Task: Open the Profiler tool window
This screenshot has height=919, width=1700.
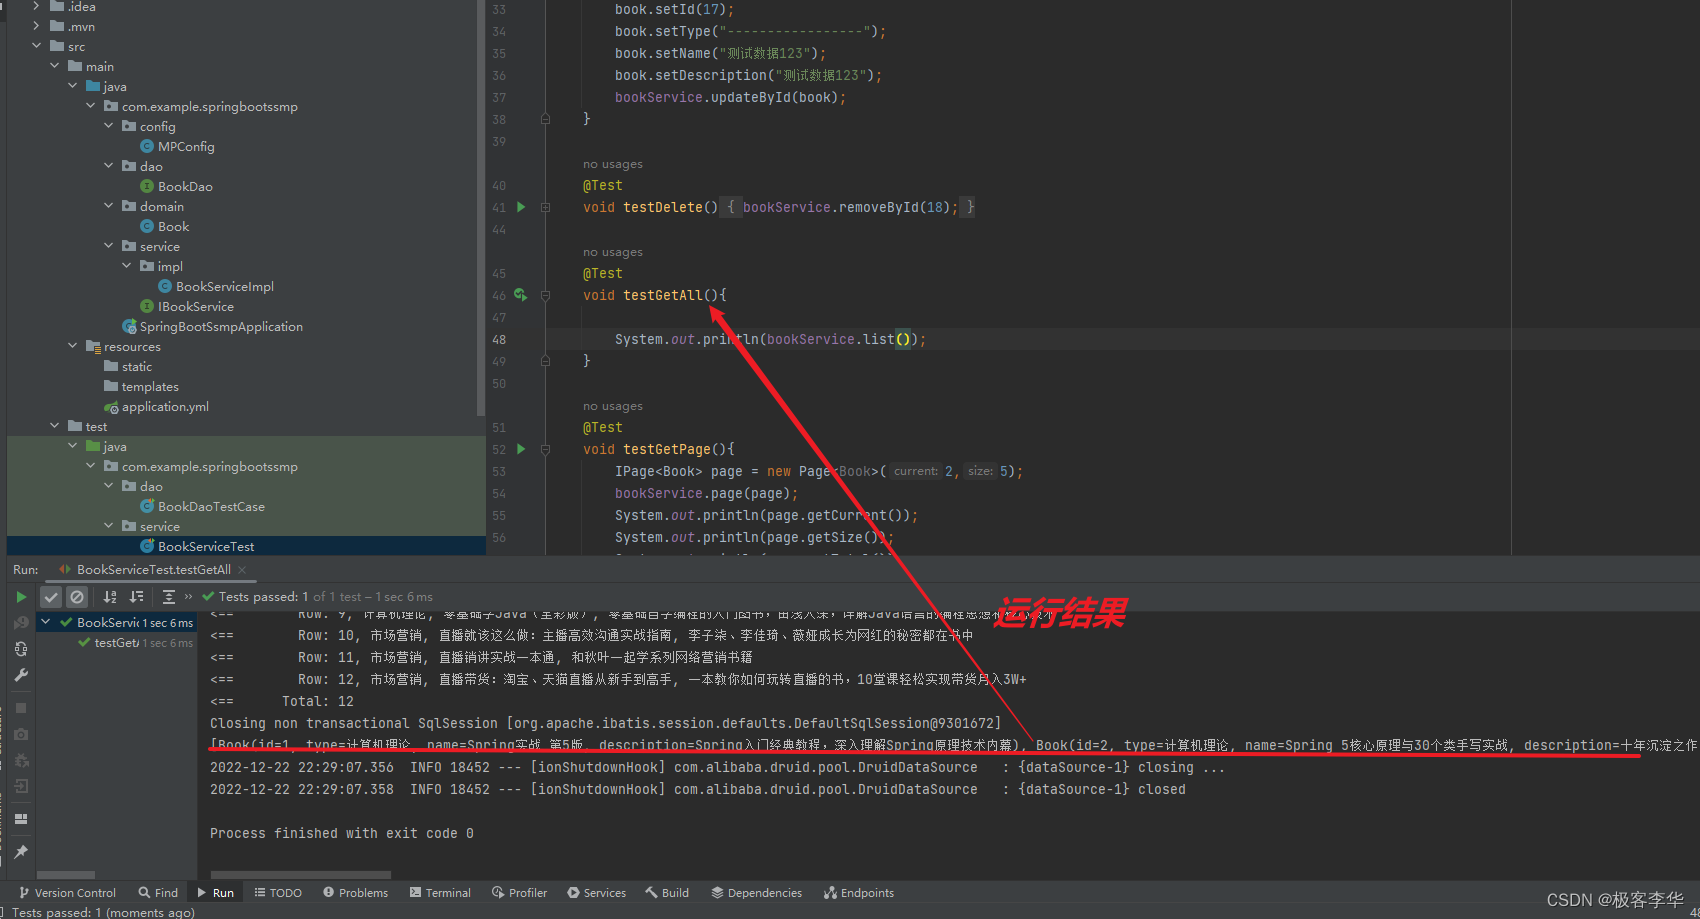Action: tap(519, 893)
